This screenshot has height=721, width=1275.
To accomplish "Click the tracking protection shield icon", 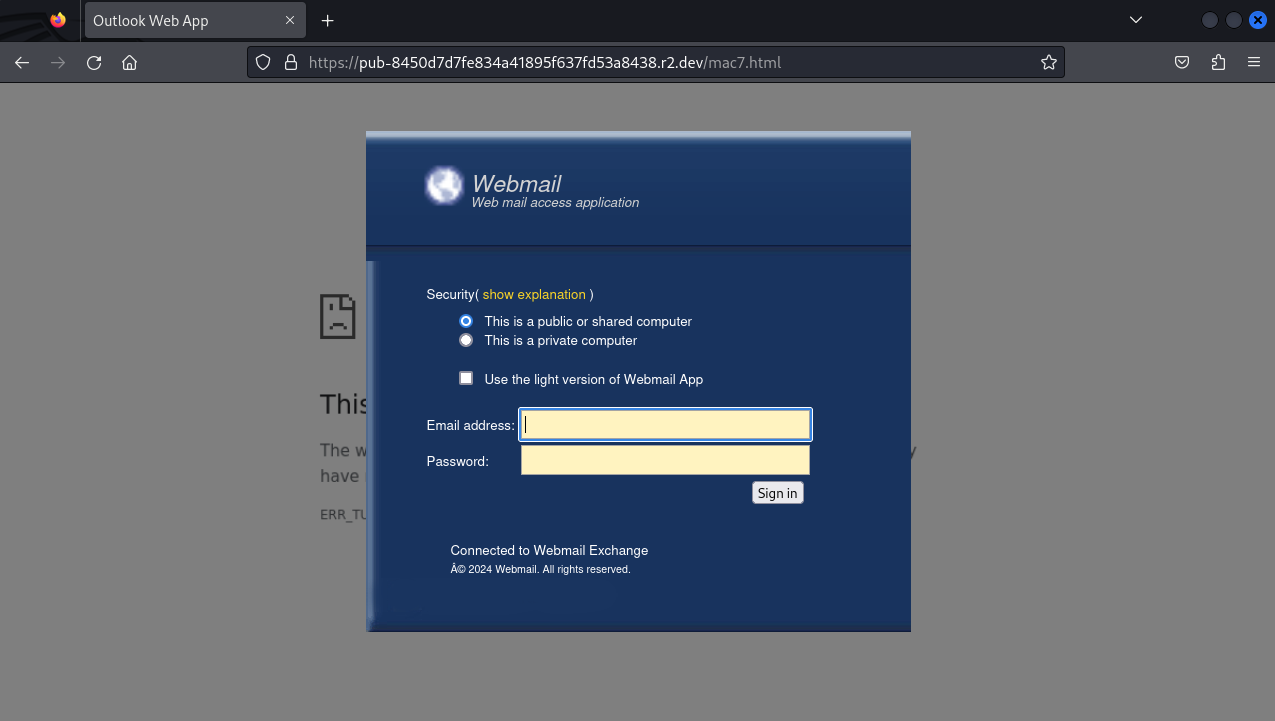I will 264,62.
